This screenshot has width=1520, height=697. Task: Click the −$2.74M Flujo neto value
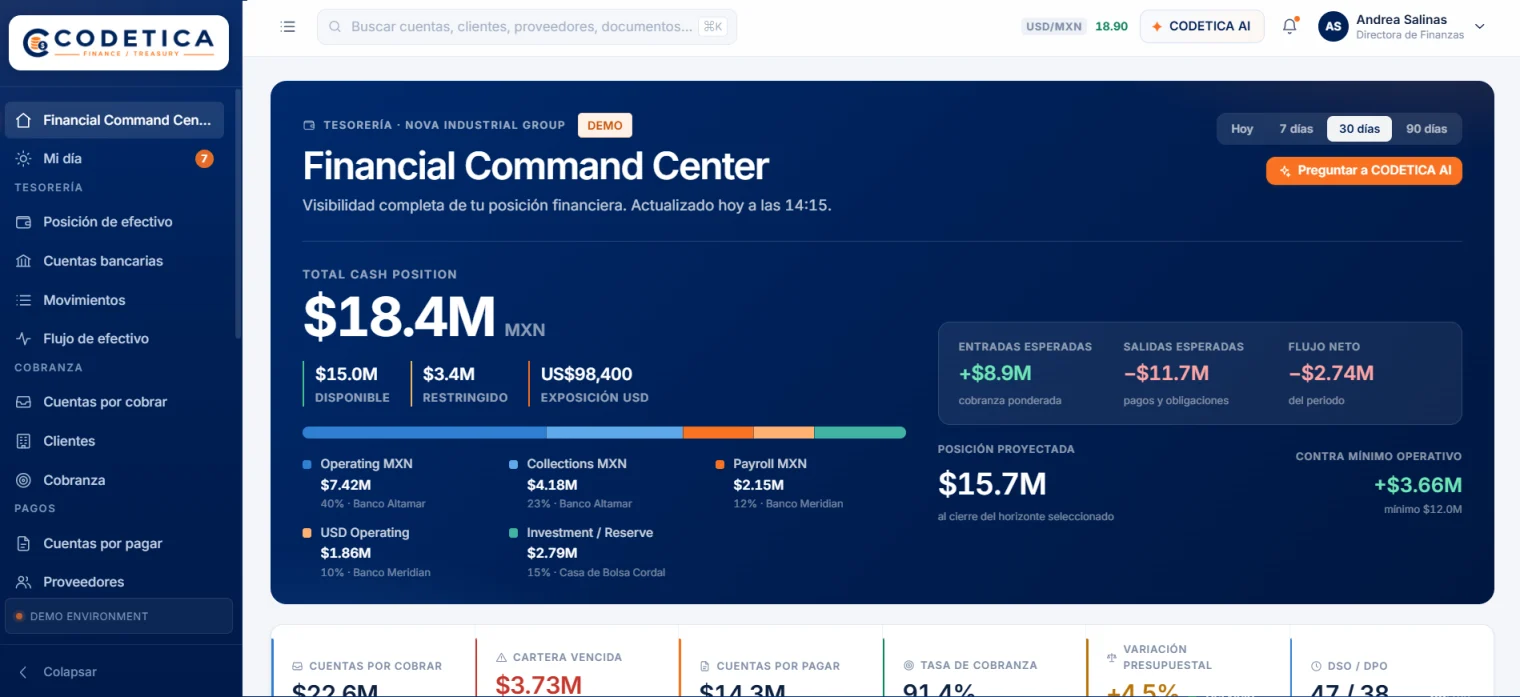(x=1331, y=373)
